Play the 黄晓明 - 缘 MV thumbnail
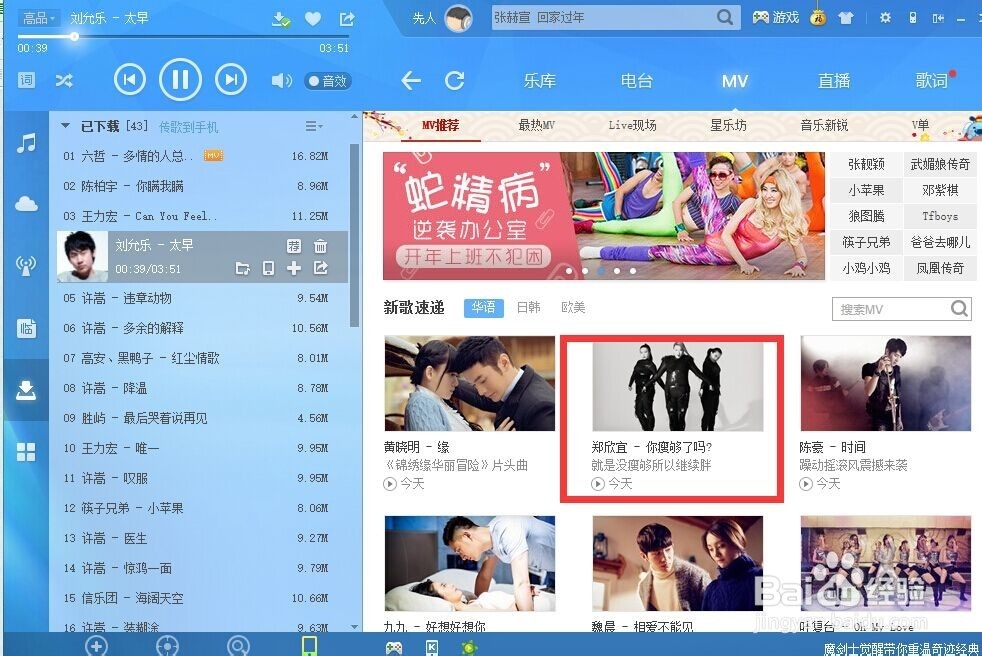 point(470,383)
